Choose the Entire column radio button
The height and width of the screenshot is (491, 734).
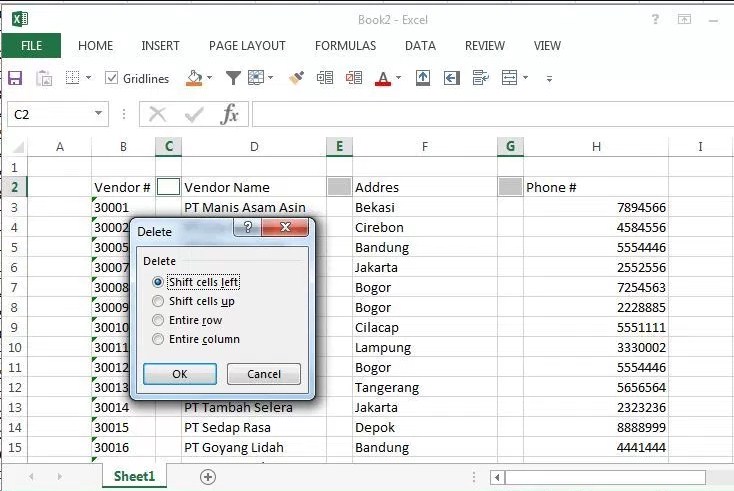[157, 339]
